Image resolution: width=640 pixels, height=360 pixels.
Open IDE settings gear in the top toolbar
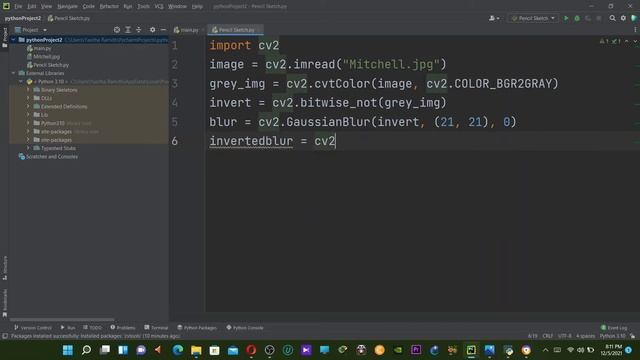[623, 18]
